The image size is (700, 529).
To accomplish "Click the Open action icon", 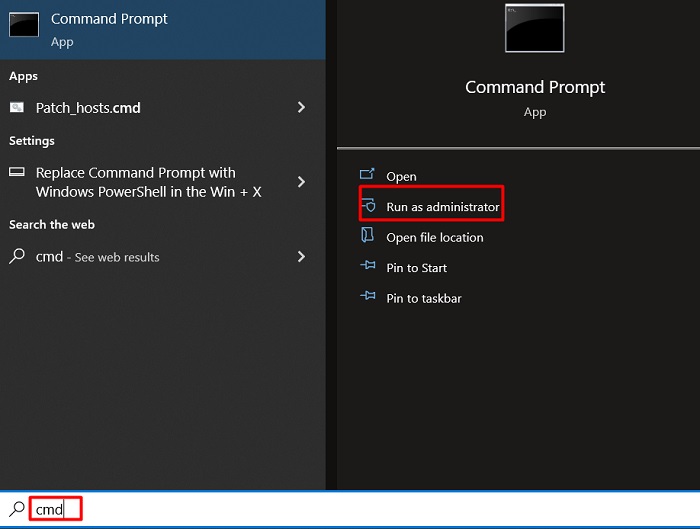I will tap(367, 174).
